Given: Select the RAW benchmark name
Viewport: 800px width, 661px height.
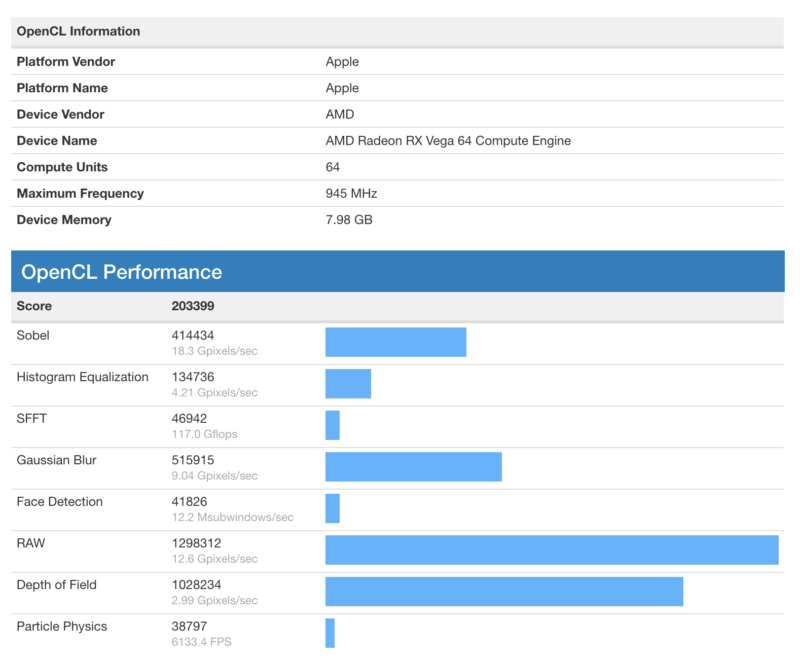Looking at the screenshot, I should 31,543.
